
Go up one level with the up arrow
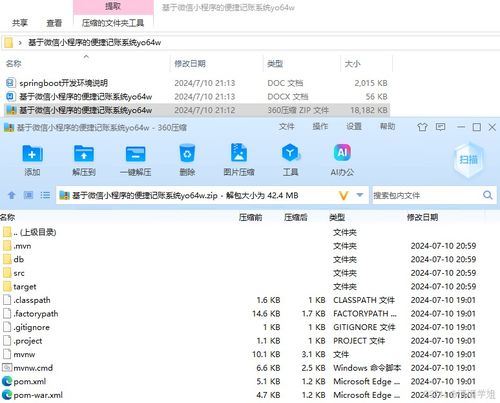click(12, 195)
